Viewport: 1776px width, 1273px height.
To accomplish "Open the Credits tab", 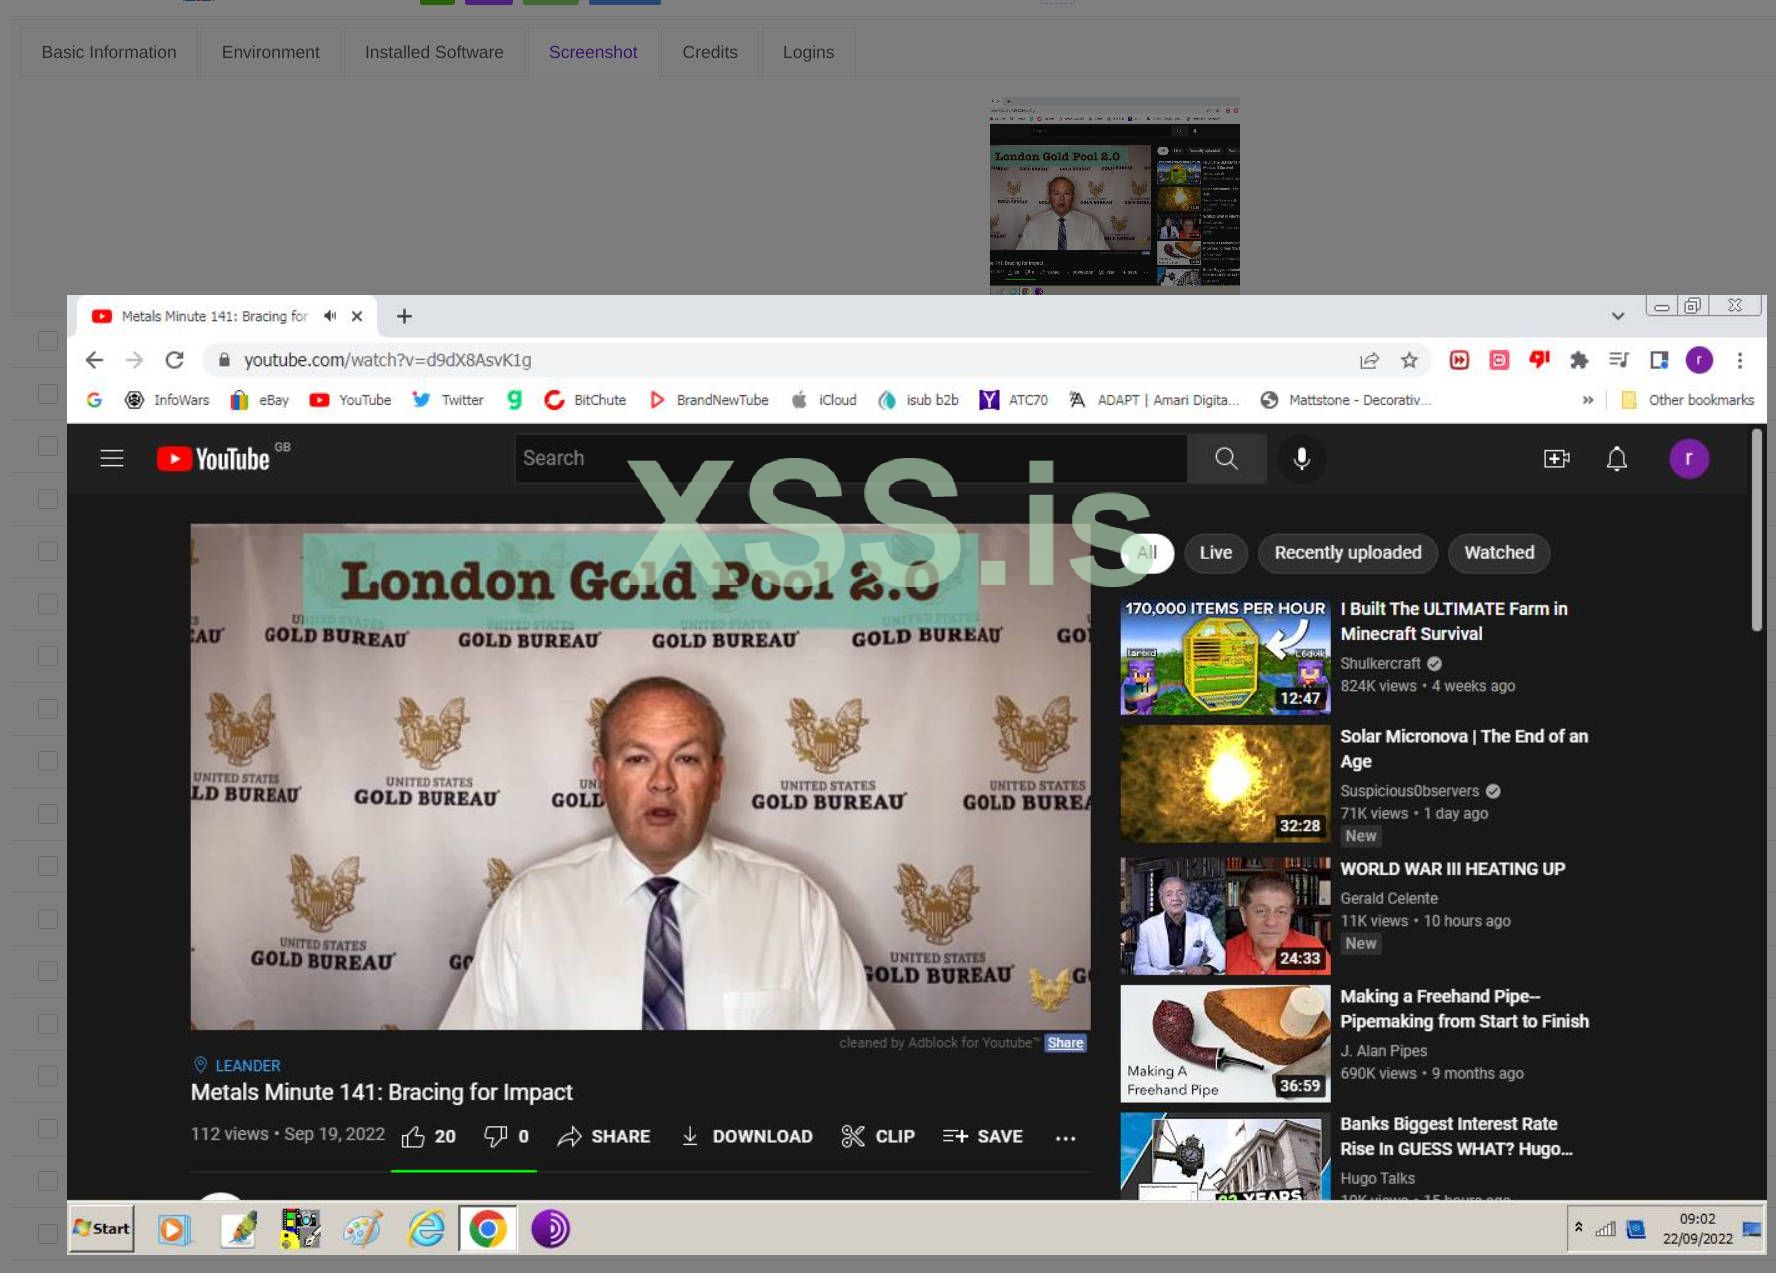I will [710, 52].
